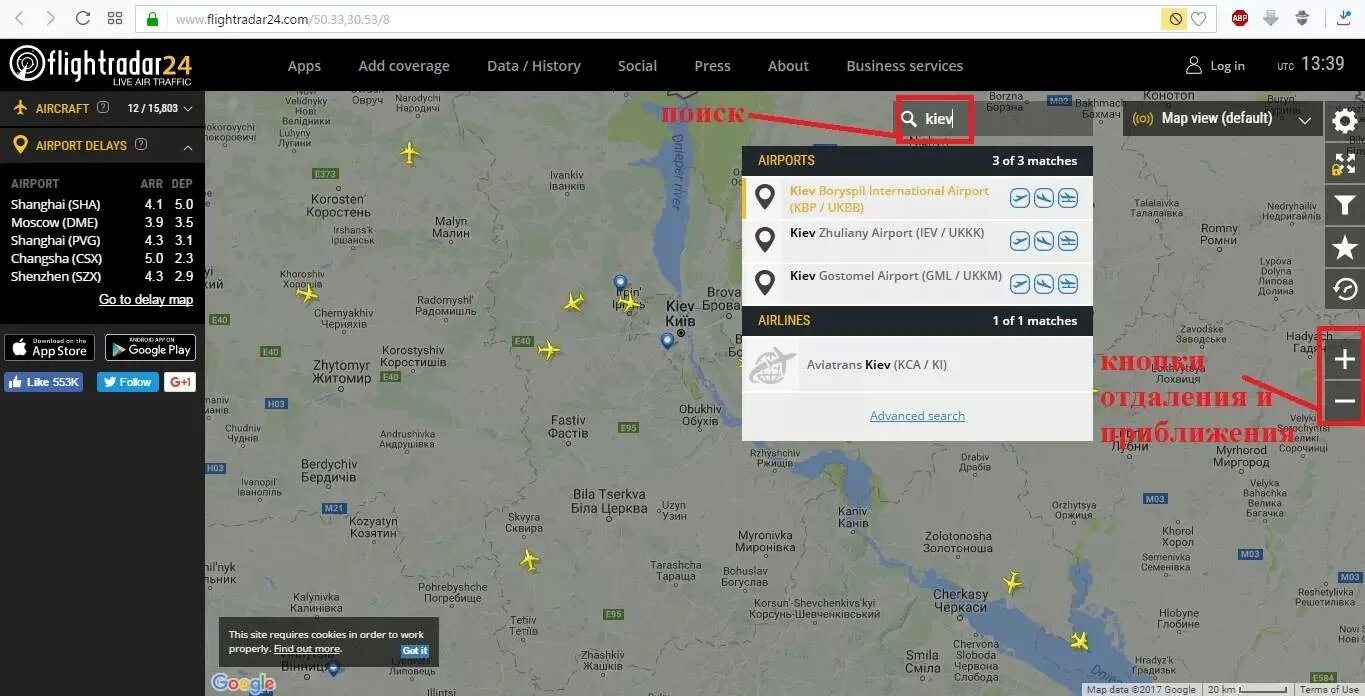This screenshot has width=1365, height=696.
Task: Open the map settings gear
Action: (x=1345, y=121)
